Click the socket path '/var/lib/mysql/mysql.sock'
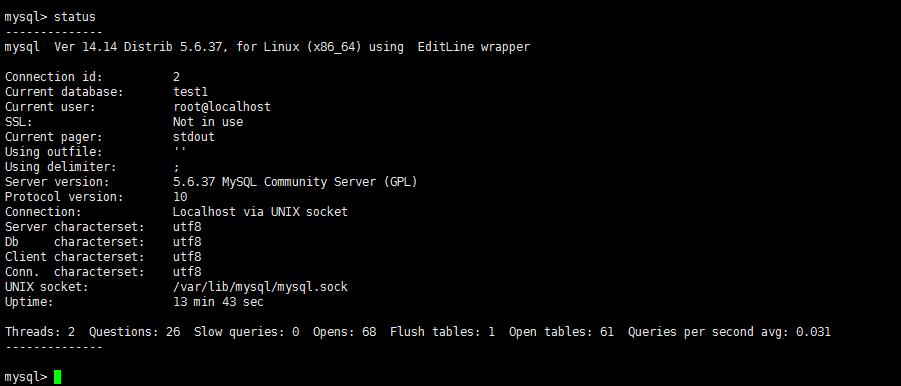This screenshot has height=386, width=901. click(260, 287)
